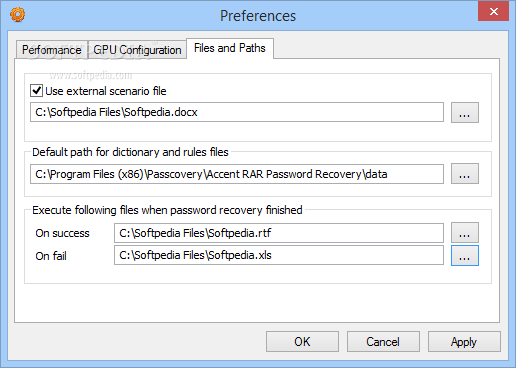Screen dimensions: 516x368
Task: Uncheck Use external scenario file
Action: click(x=36, y=91)
